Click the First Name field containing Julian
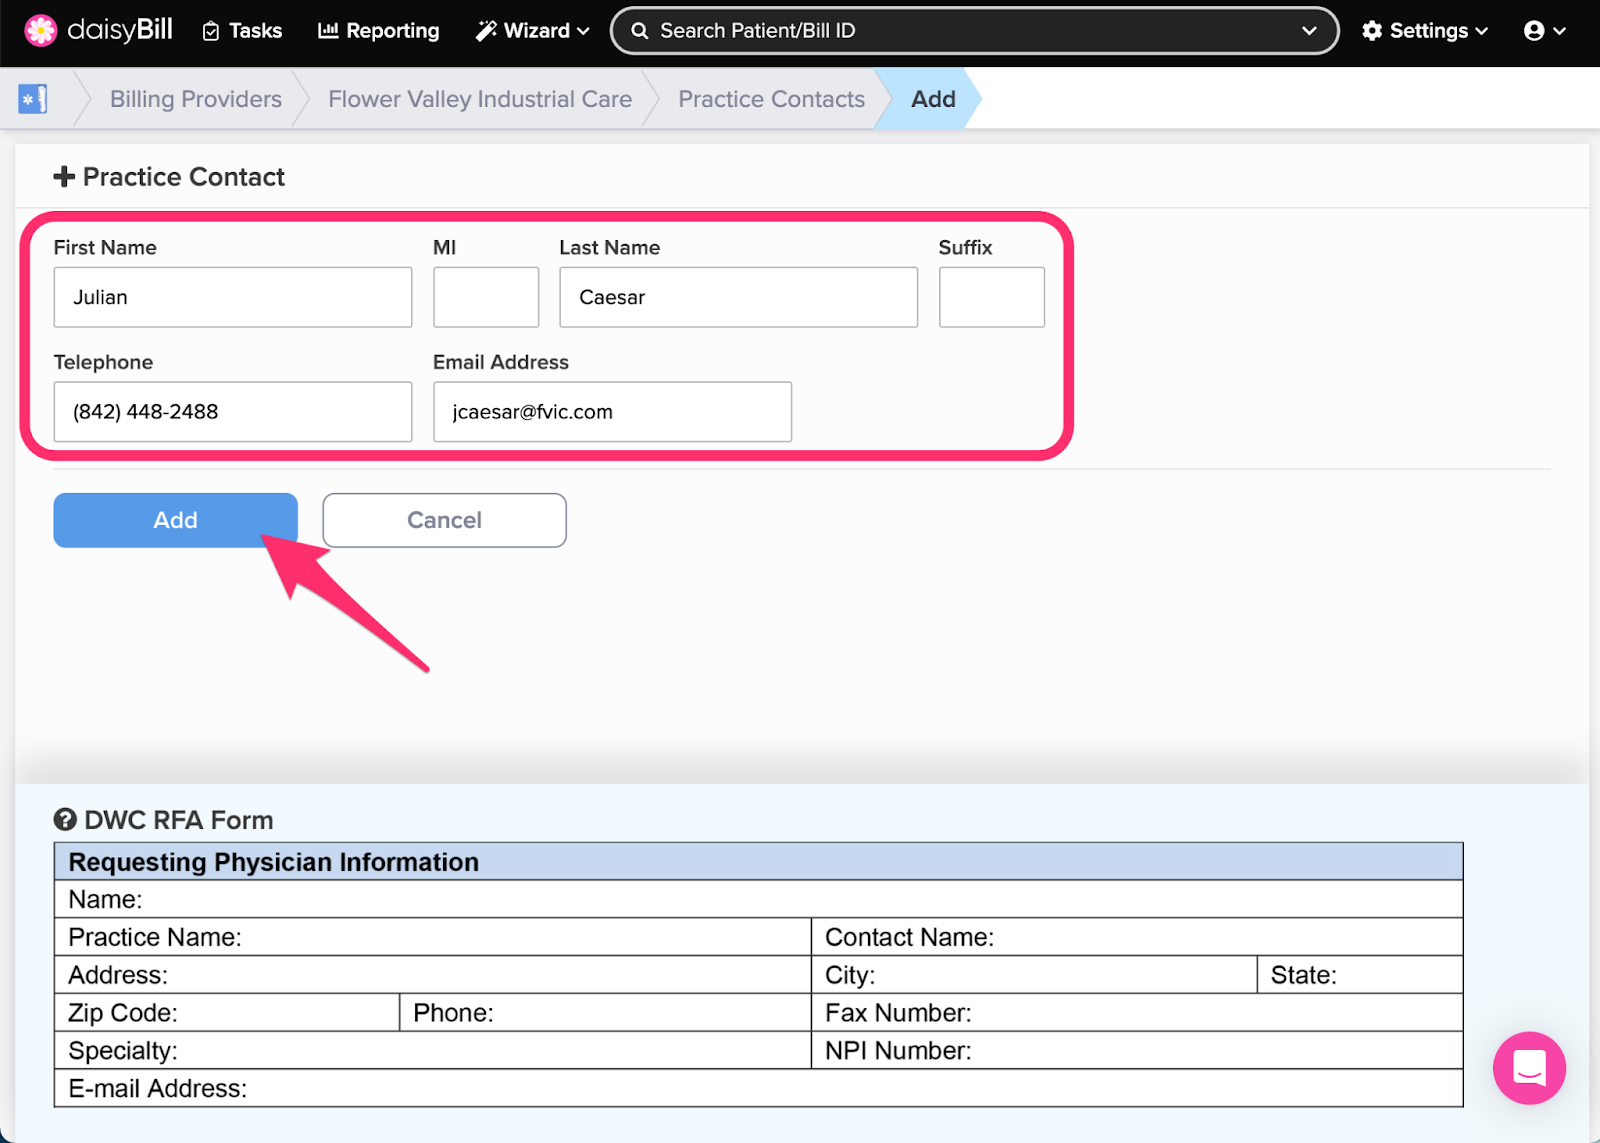The image size is (1600, 1143). point(233,297)
